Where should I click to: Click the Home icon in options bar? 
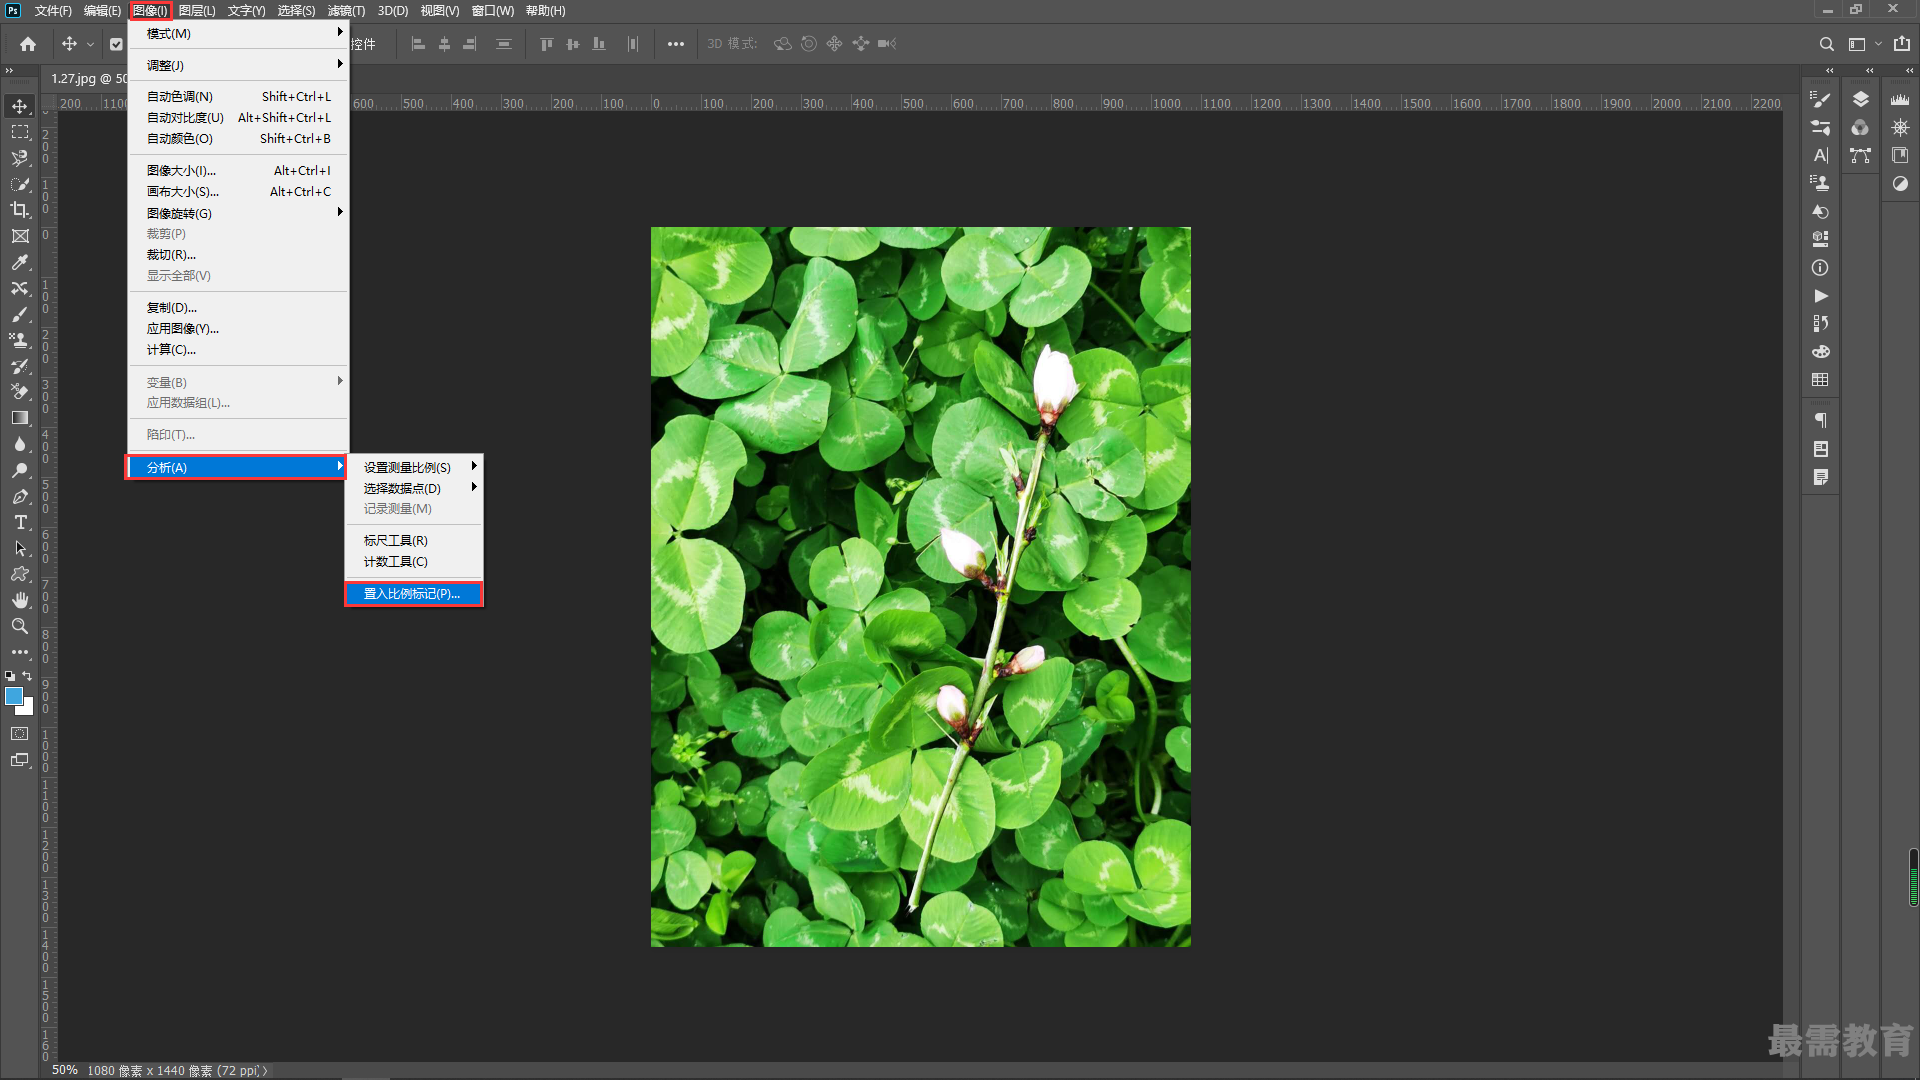(28, 44)
